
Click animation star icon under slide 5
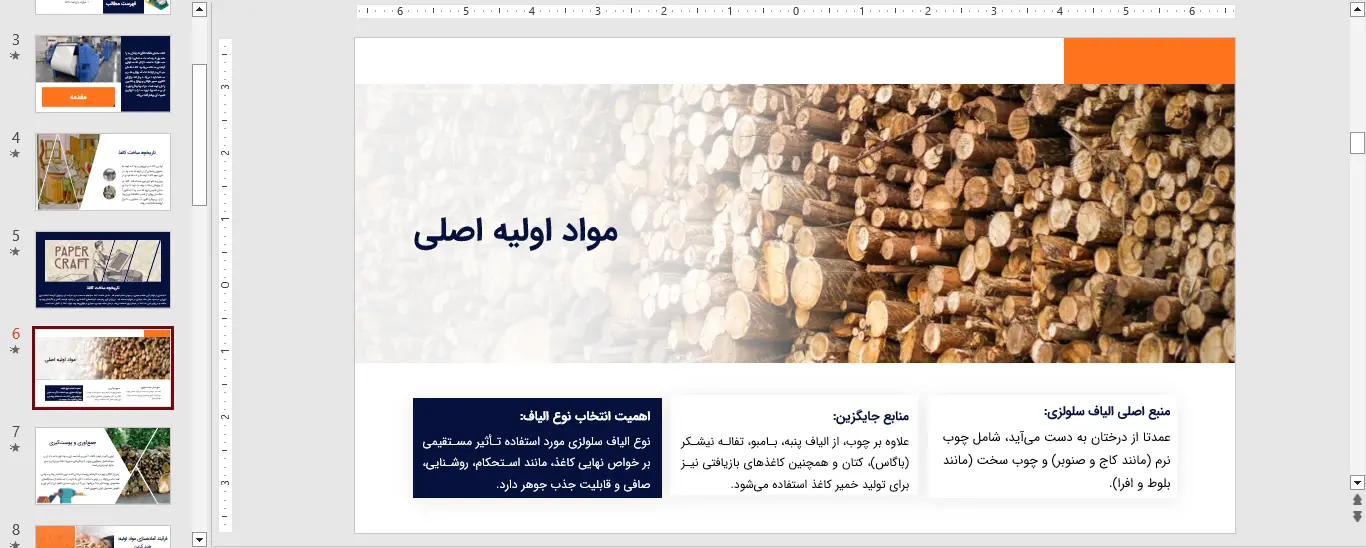click(x=15, y=252)
